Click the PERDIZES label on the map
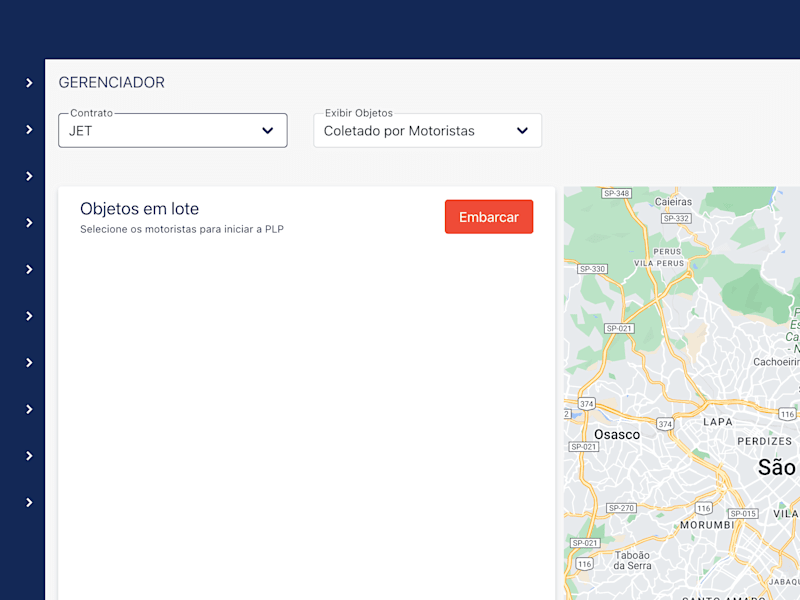This screenshot has width=800, height=600. 764,441
